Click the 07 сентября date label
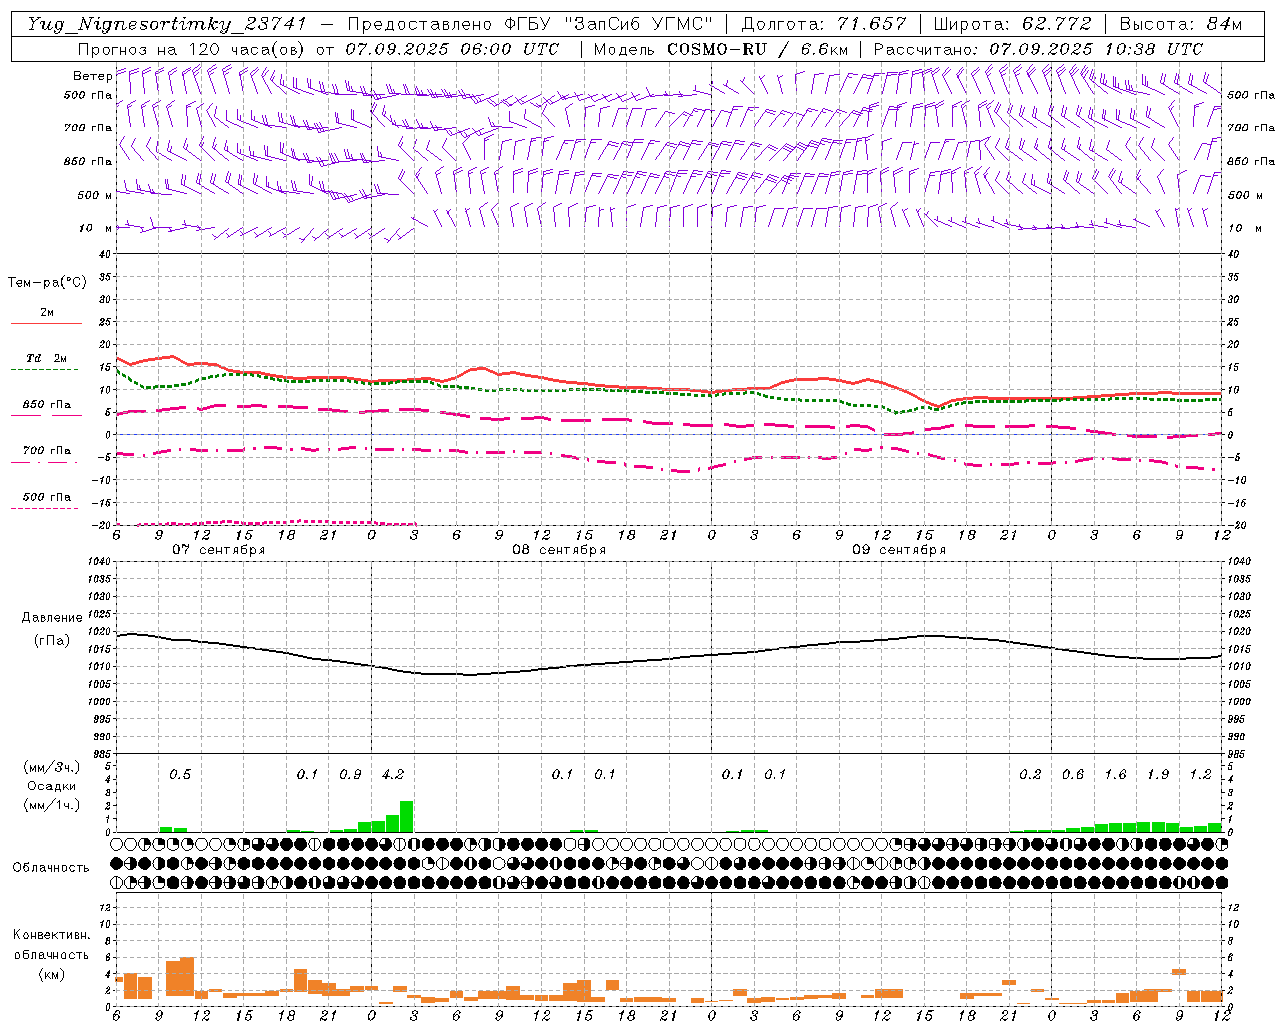 click(219, 550)
